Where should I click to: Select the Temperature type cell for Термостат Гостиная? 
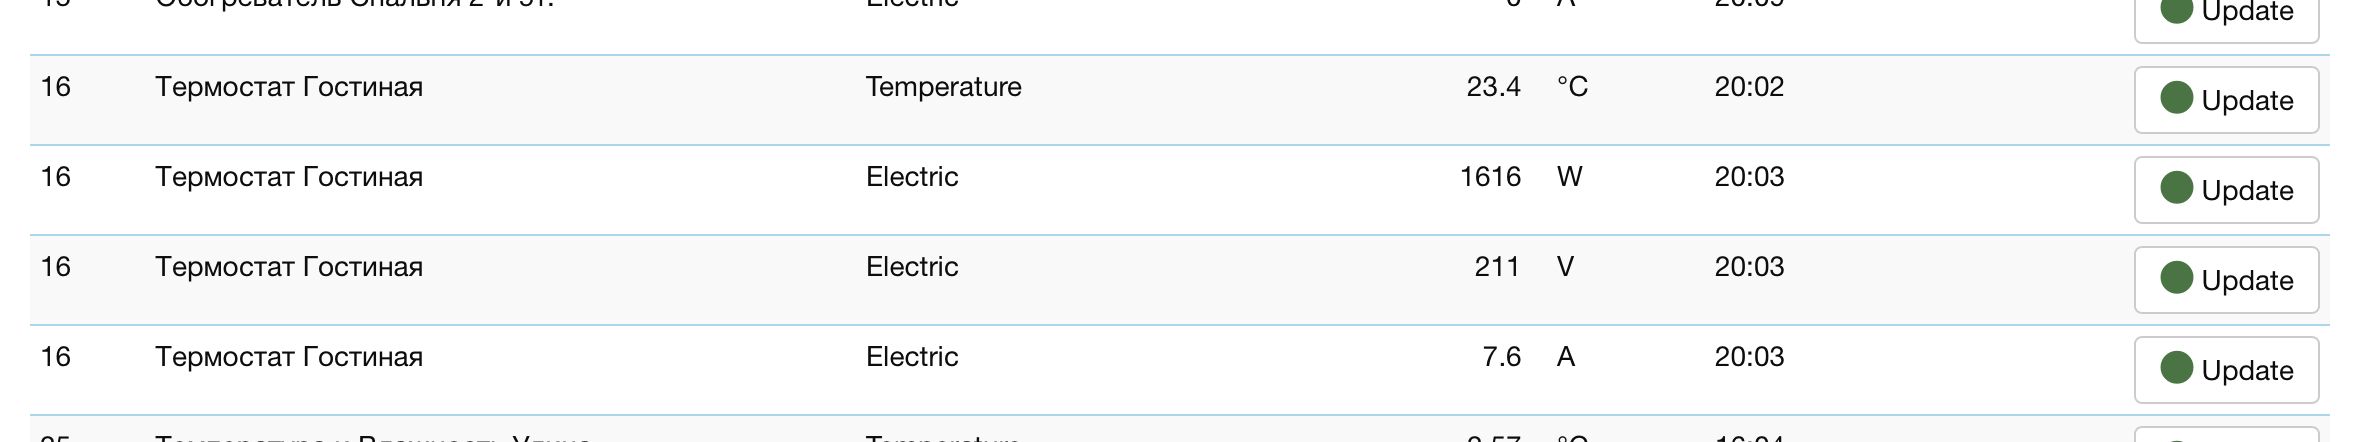coord(943,87)
